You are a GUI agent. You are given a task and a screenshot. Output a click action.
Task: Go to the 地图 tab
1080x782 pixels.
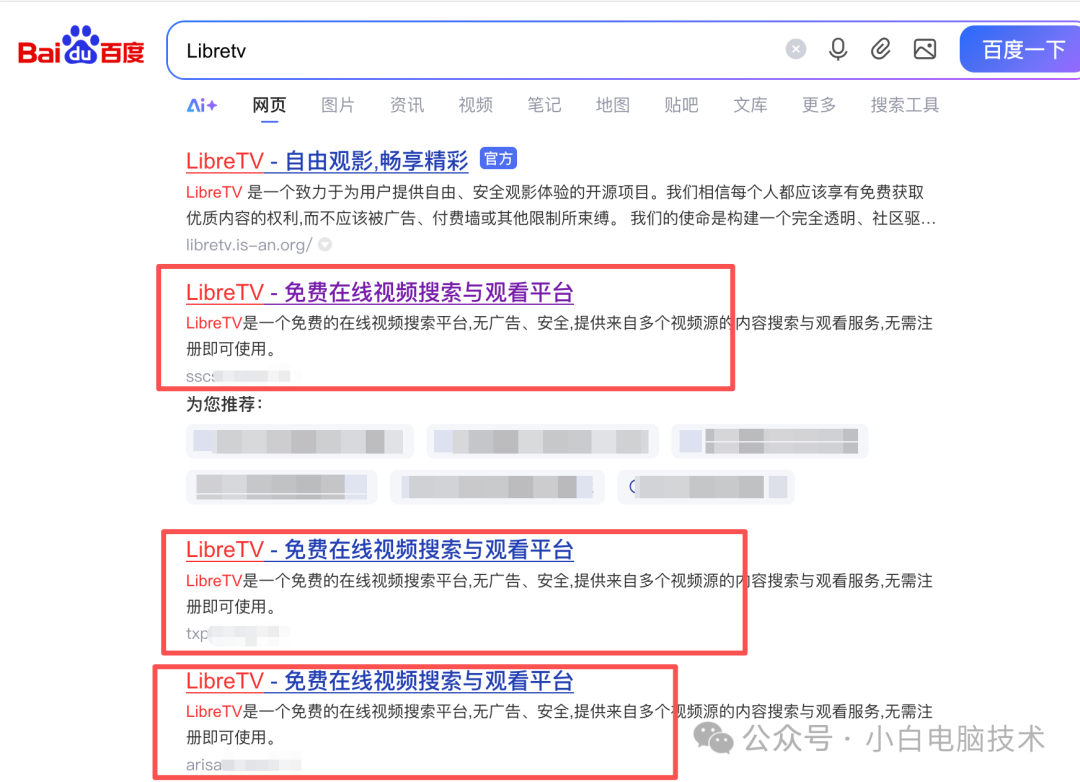pos(613,105)
